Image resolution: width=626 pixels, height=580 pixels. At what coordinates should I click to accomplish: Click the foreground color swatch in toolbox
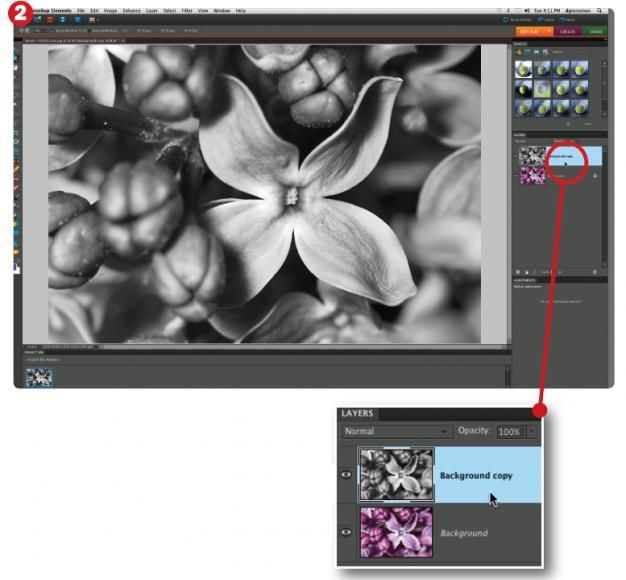coord(17,266)
